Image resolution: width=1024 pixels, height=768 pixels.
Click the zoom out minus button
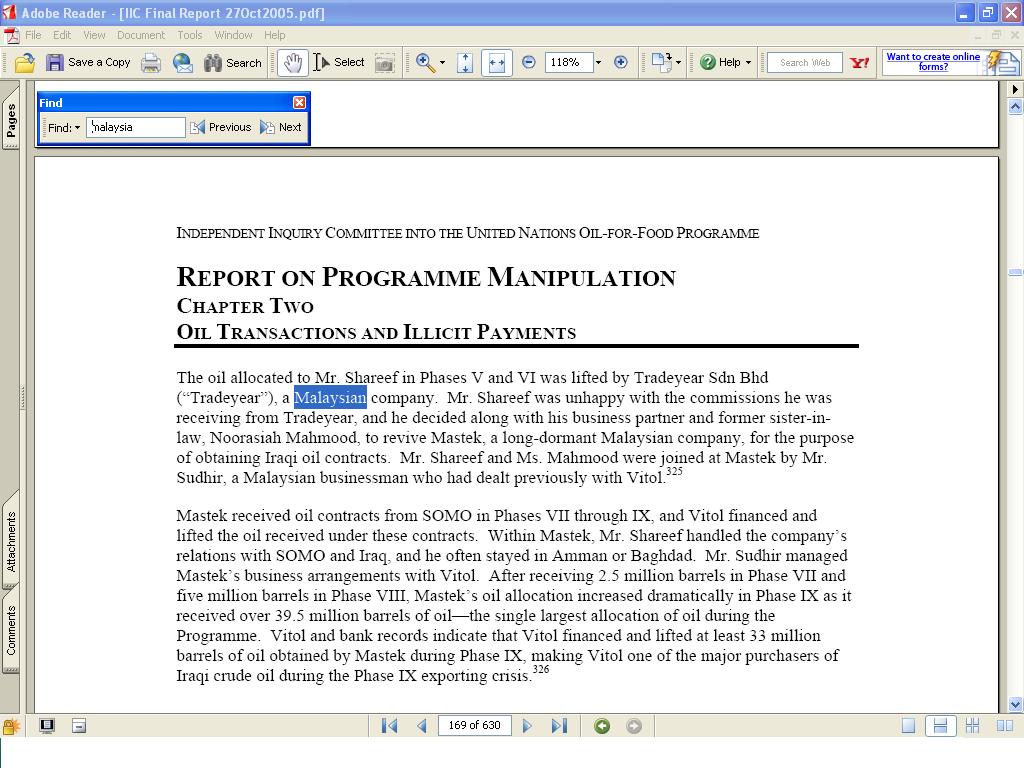point(529,62)
